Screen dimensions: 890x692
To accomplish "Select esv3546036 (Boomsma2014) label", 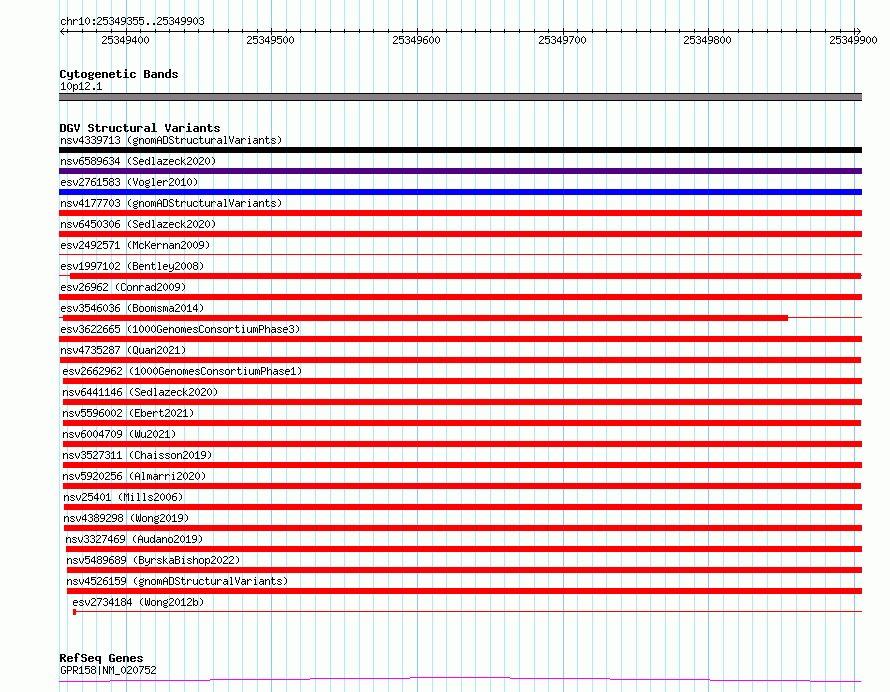I will coord(132,308).
